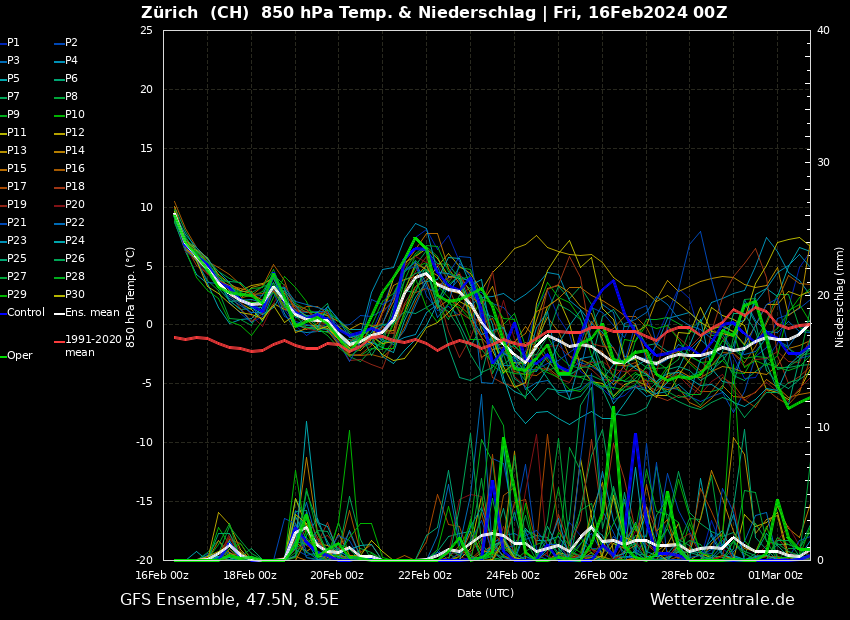
Task: Select P29 in the legend
Action: pos(17,294)
